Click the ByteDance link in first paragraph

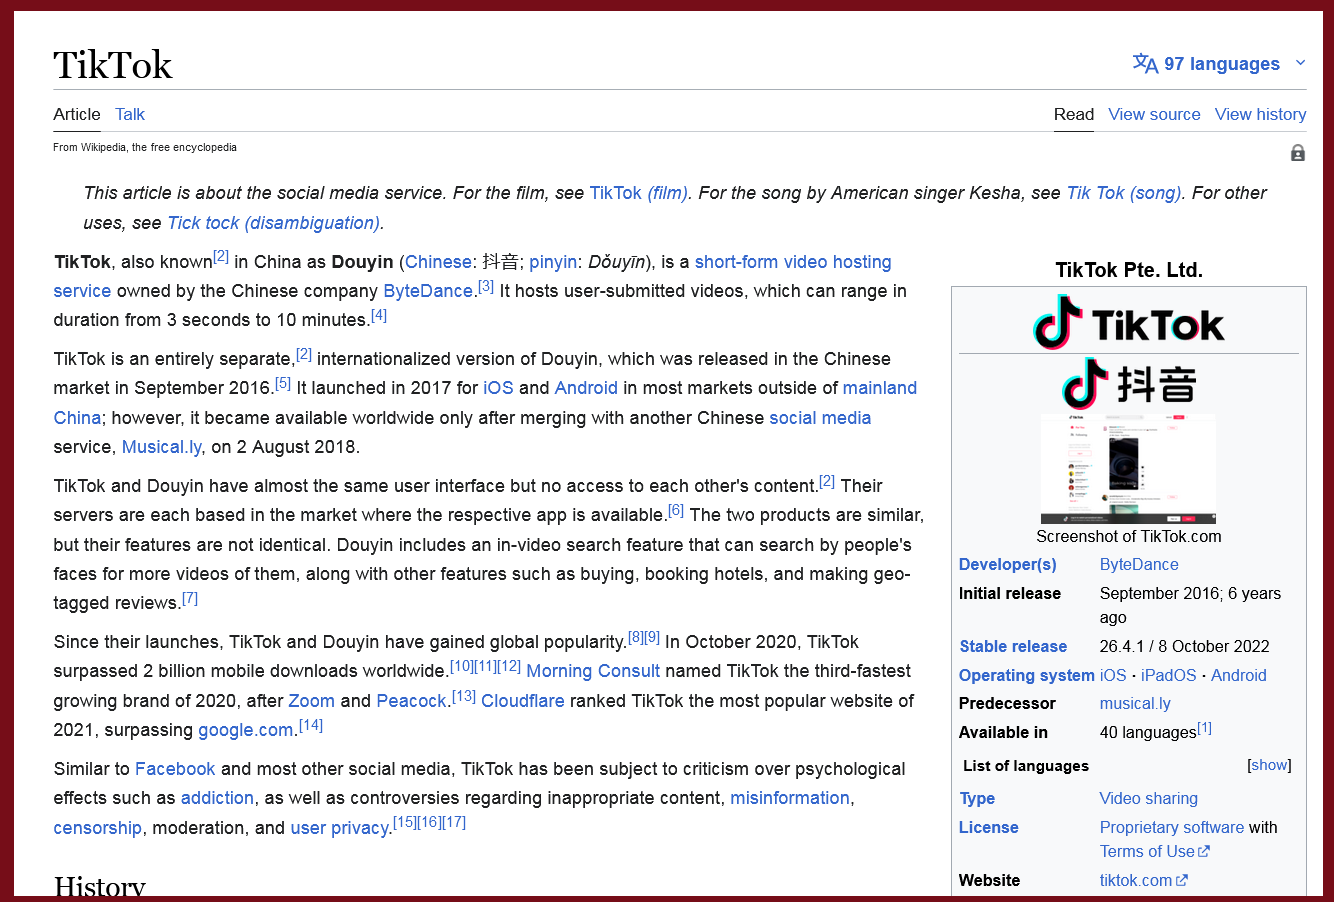428,291
